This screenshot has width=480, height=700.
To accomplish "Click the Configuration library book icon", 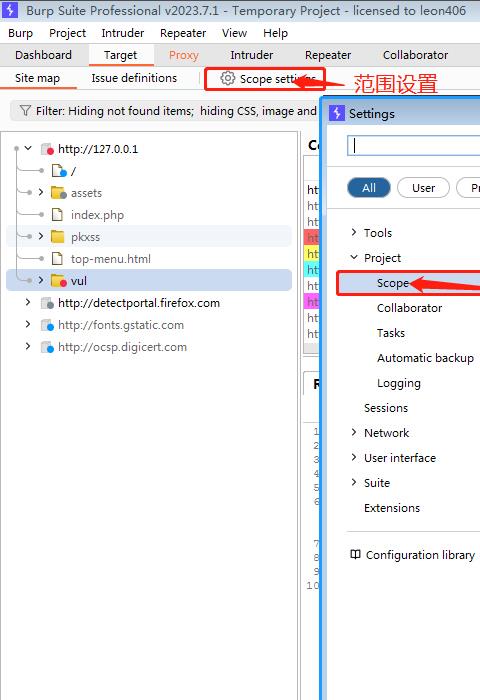I will click(355, 554).
